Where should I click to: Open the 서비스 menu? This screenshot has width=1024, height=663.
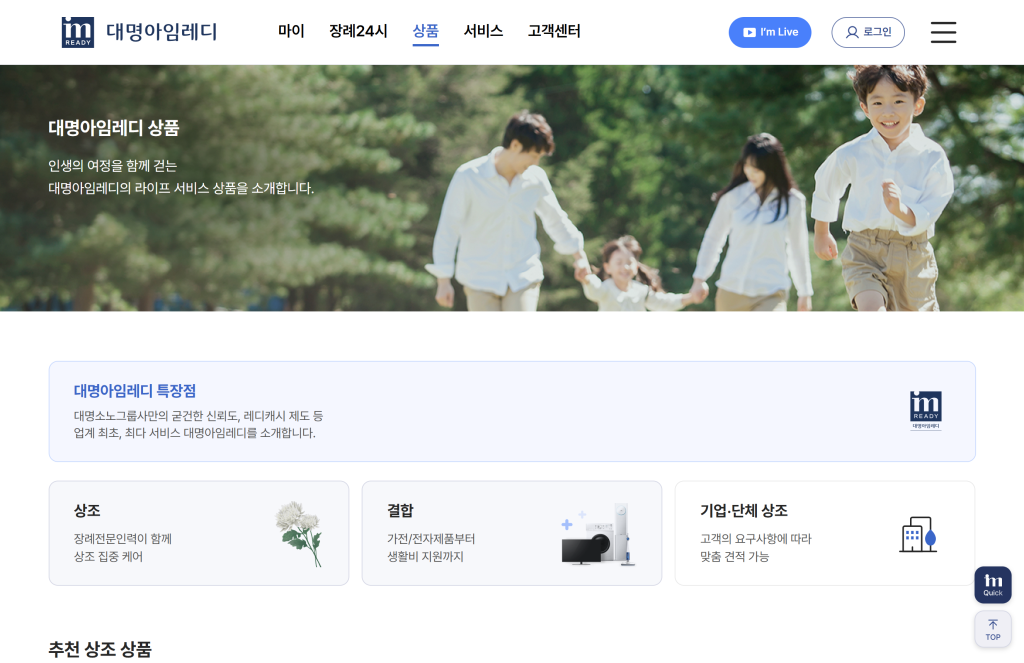[x=483, y=32]
